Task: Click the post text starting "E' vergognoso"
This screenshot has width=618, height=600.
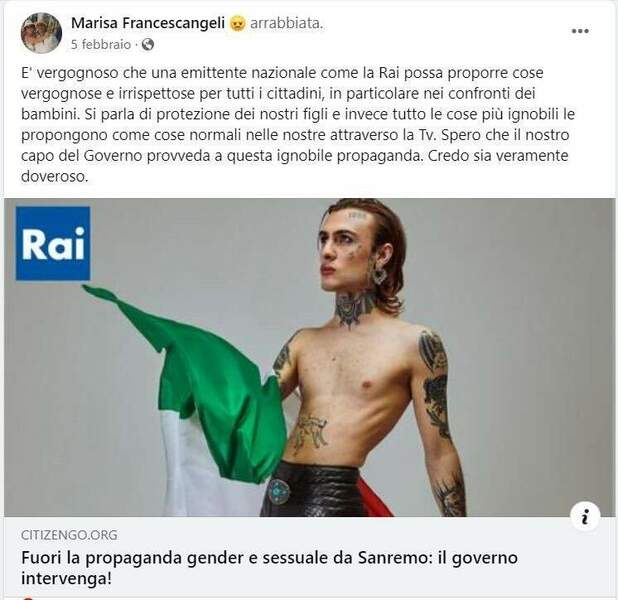Action: point(298,125)
